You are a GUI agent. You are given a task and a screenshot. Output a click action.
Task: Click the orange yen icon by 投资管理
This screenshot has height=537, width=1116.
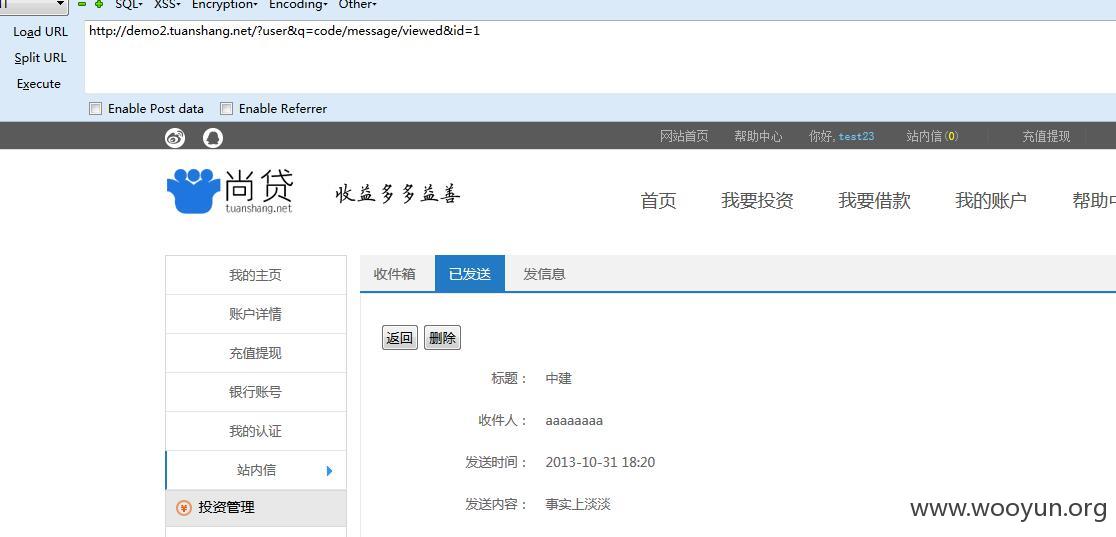coord(184,508)
